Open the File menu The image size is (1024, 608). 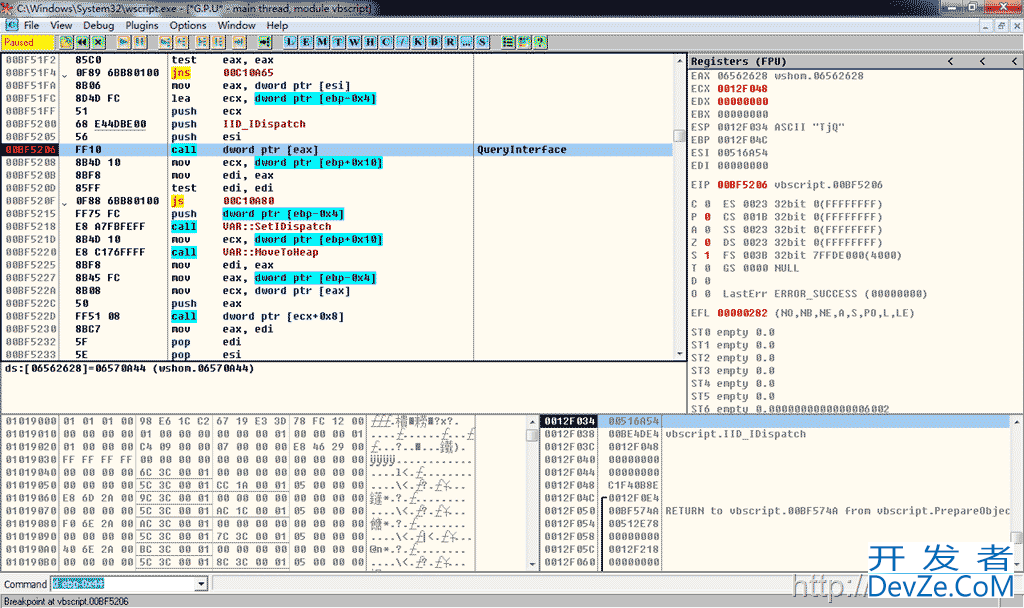point(31,25)
